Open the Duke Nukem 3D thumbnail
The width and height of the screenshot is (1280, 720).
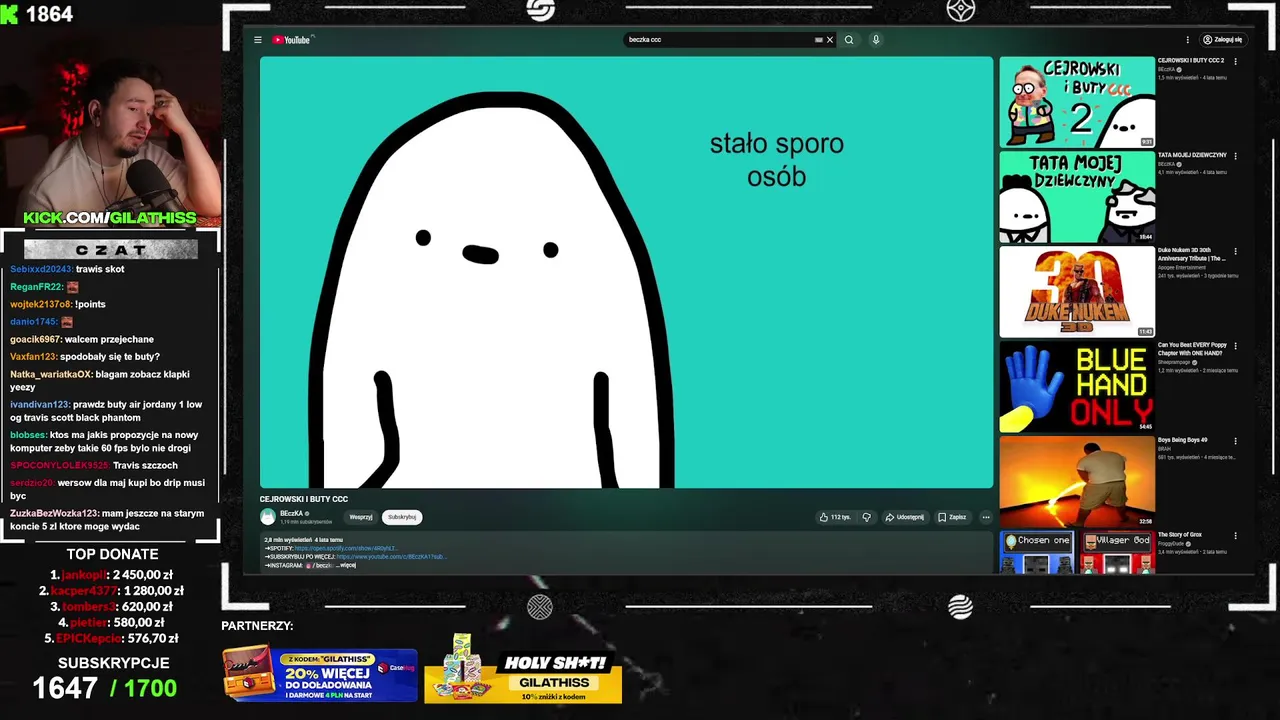1077,292
